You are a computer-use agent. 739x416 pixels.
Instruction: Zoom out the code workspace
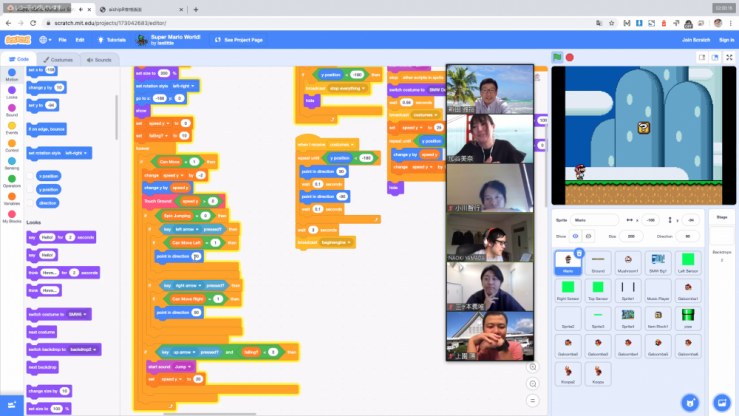[533, 384]
